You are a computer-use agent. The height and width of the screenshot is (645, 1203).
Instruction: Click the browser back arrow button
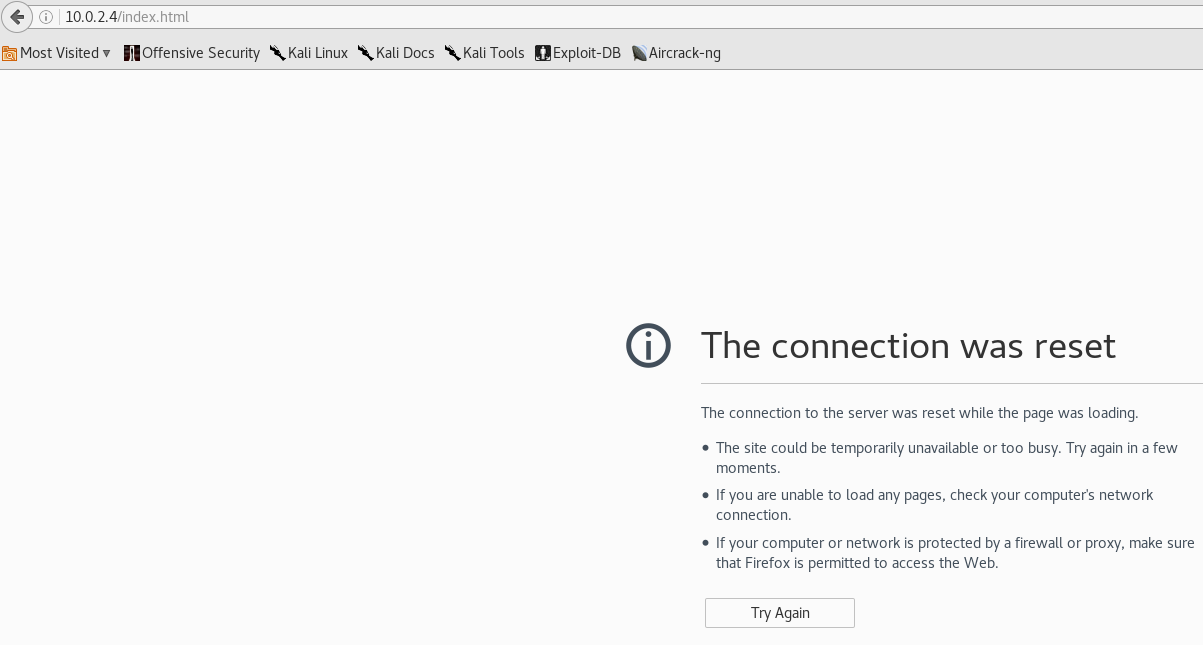coord(17,17)
